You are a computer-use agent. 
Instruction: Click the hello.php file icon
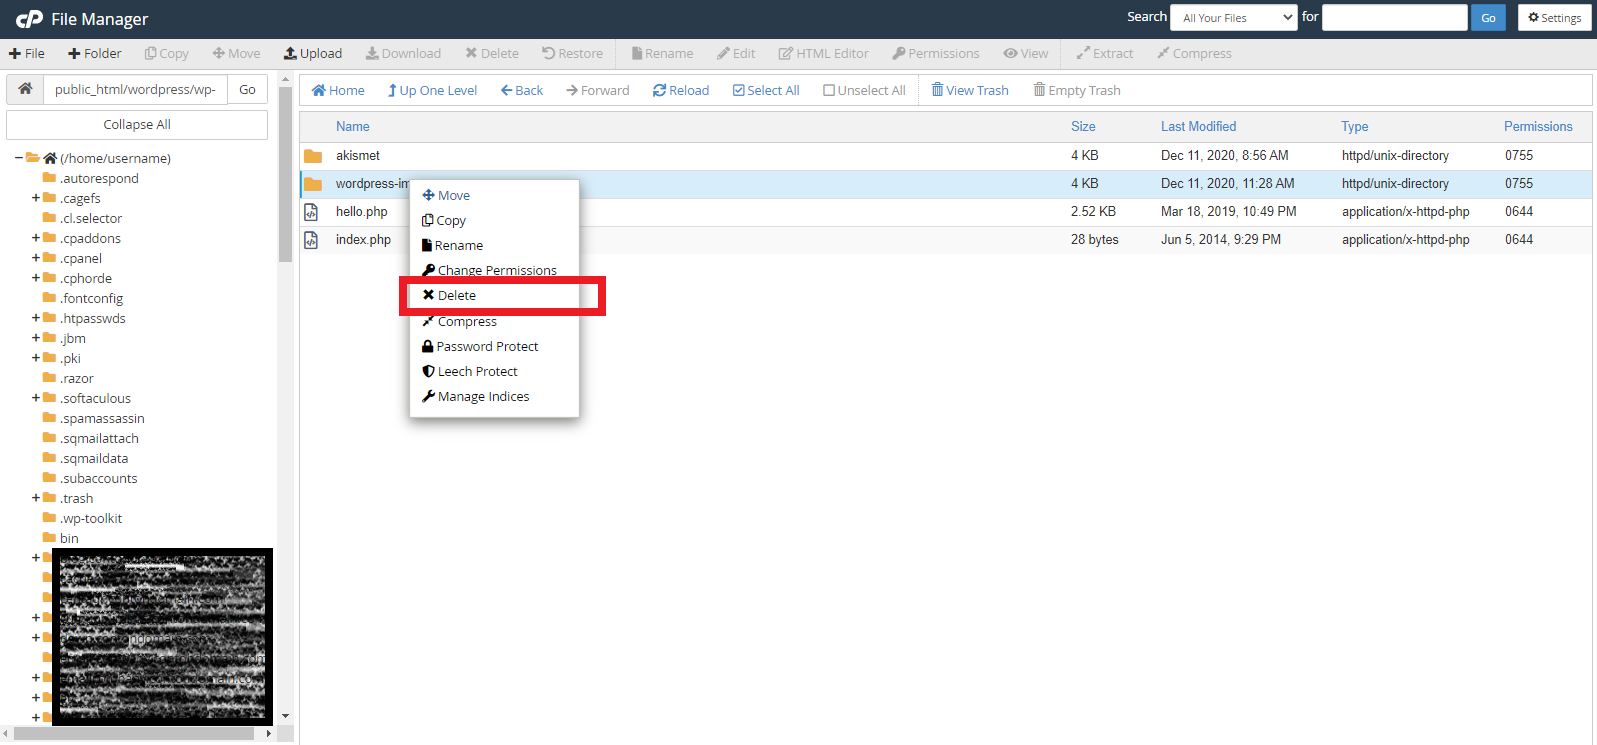tap(312, 212)
